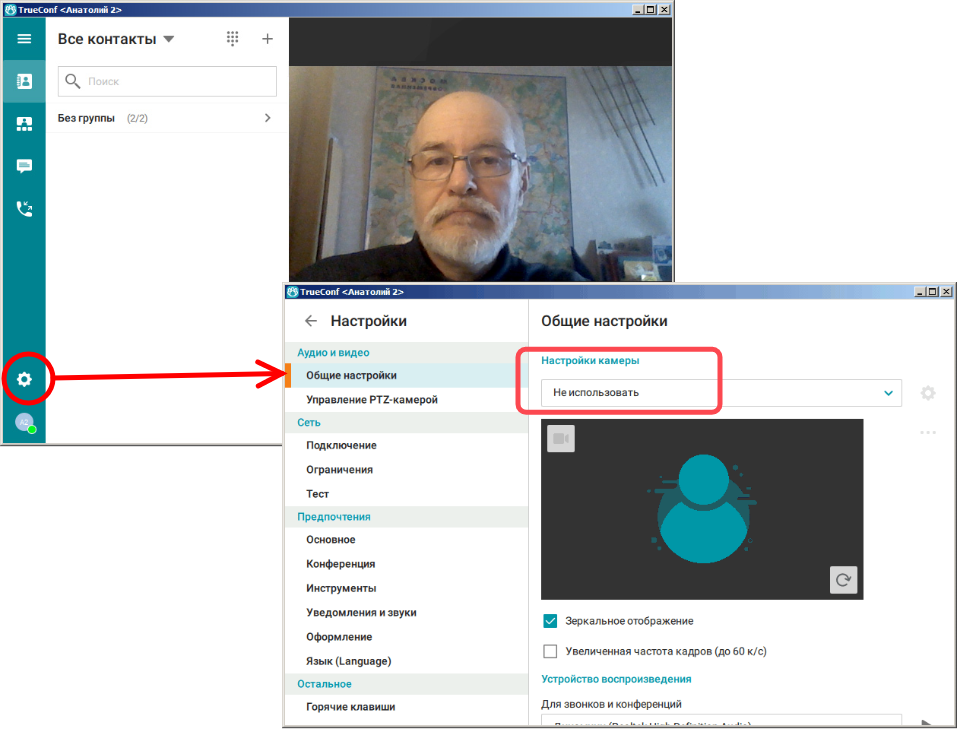Open the dialpad grid icon
The height and width of the screenshot is (732, 960).
click(233, 39)
